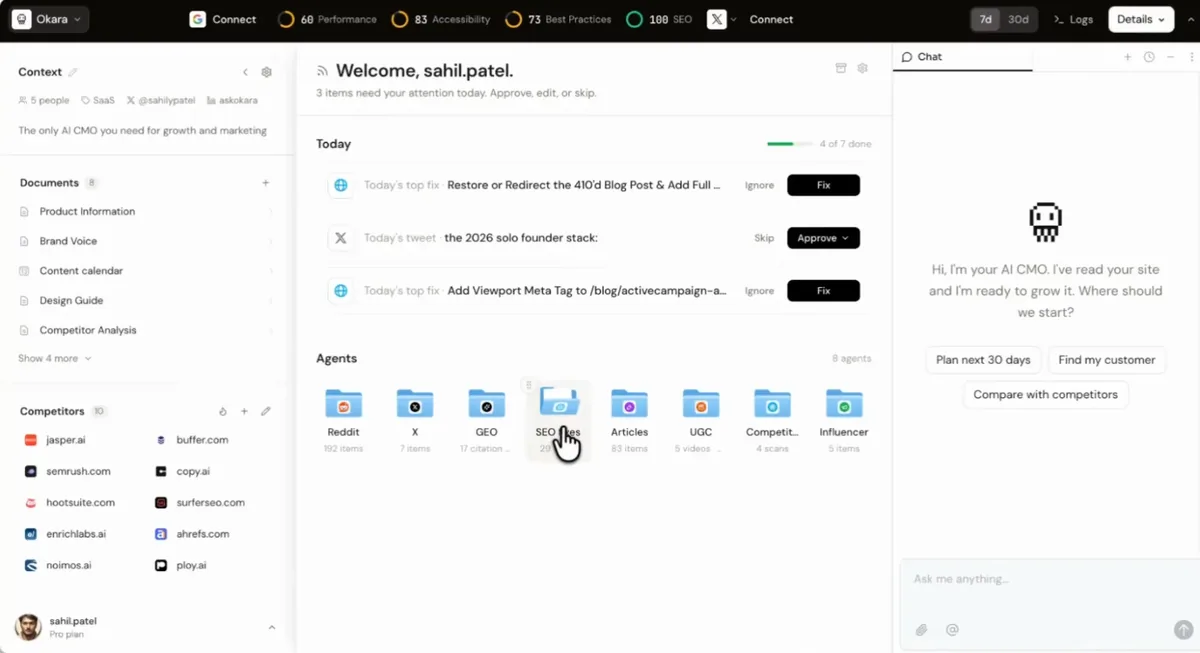Open Approve dropdown for today's tweet

click(823, 238)
